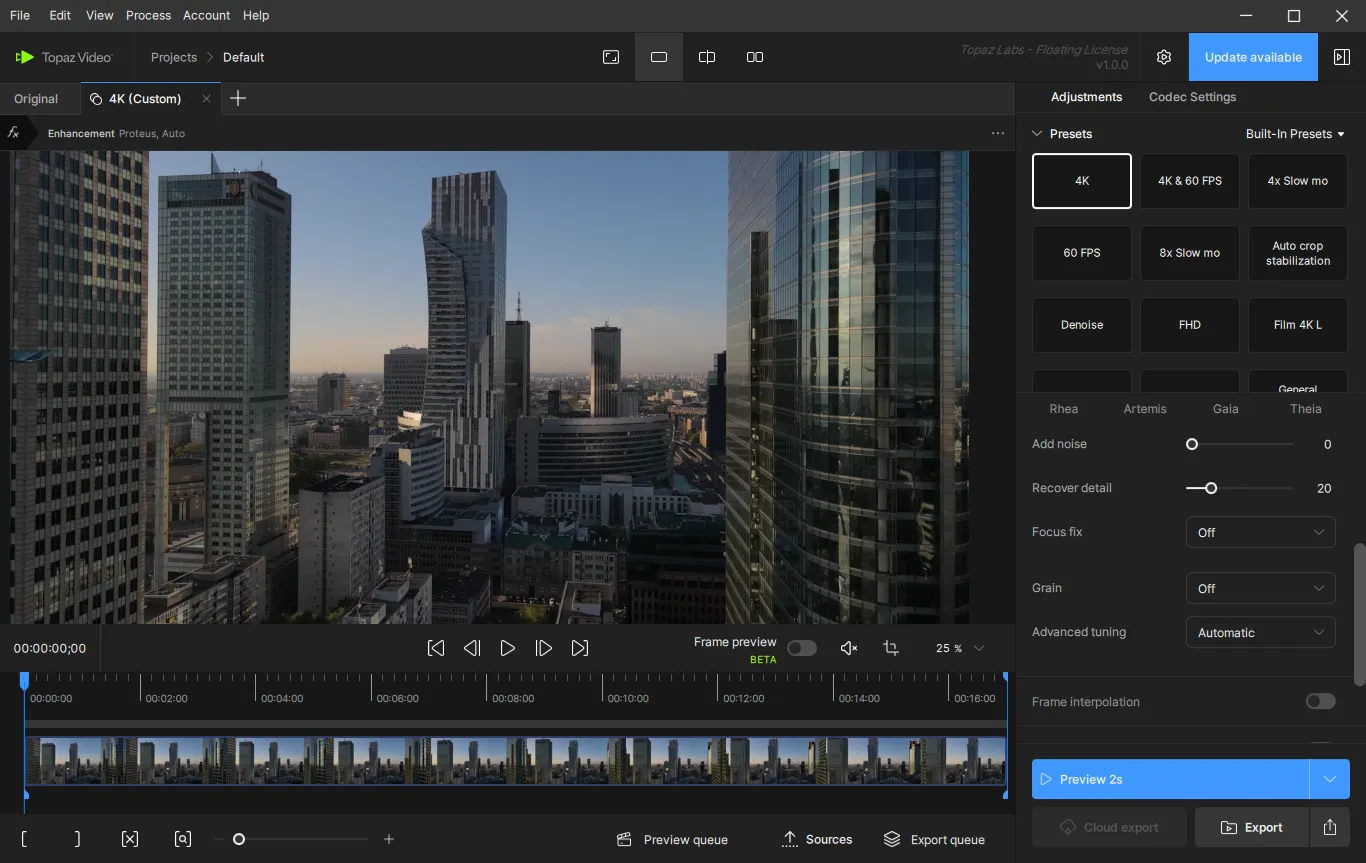Click the Export button

point(1252,827)
